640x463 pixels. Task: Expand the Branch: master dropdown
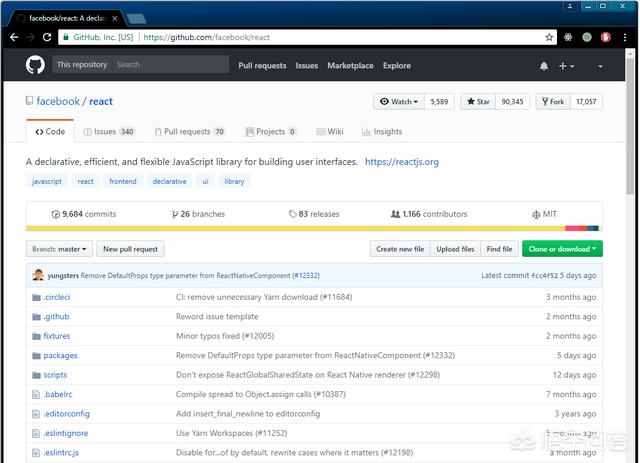point(59,249)
